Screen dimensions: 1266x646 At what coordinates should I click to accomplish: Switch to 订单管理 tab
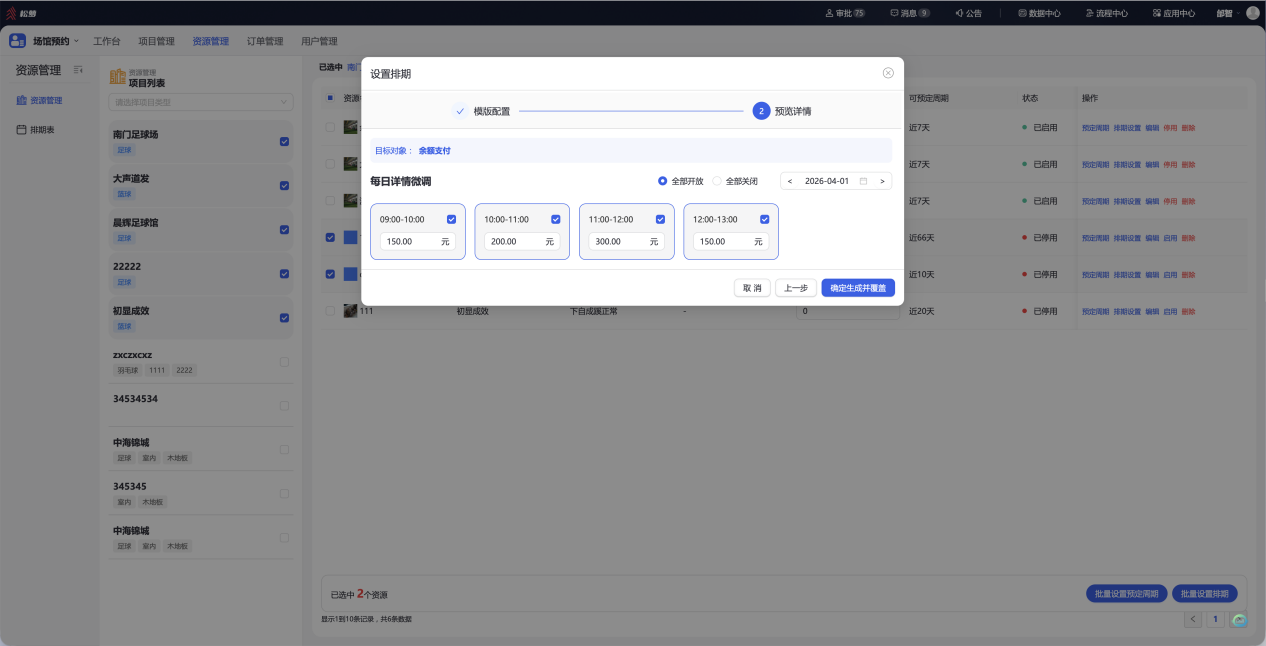pyautogui.click(x=265, y=41)
